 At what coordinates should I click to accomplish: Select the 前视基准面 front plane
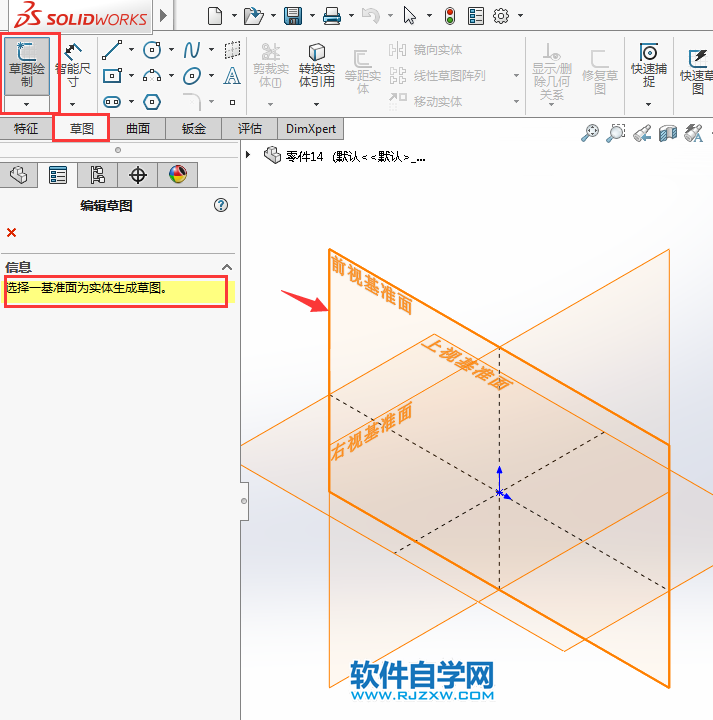pos(372,285)
